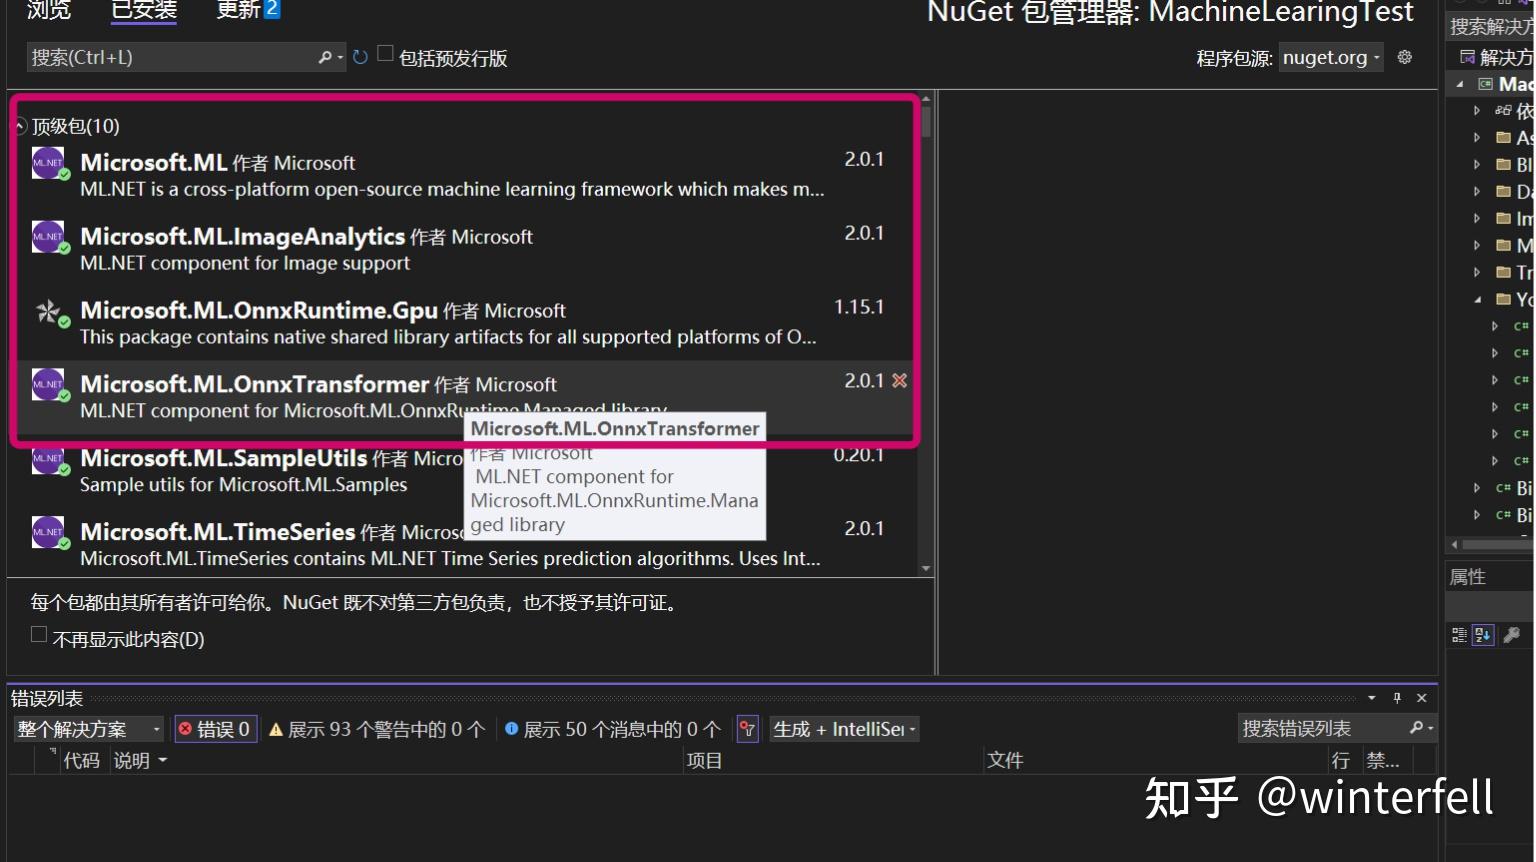The height and width of the screenshot is (862, 1536).
Task: Refresh the installed packages list
Action: coord(359,57)
